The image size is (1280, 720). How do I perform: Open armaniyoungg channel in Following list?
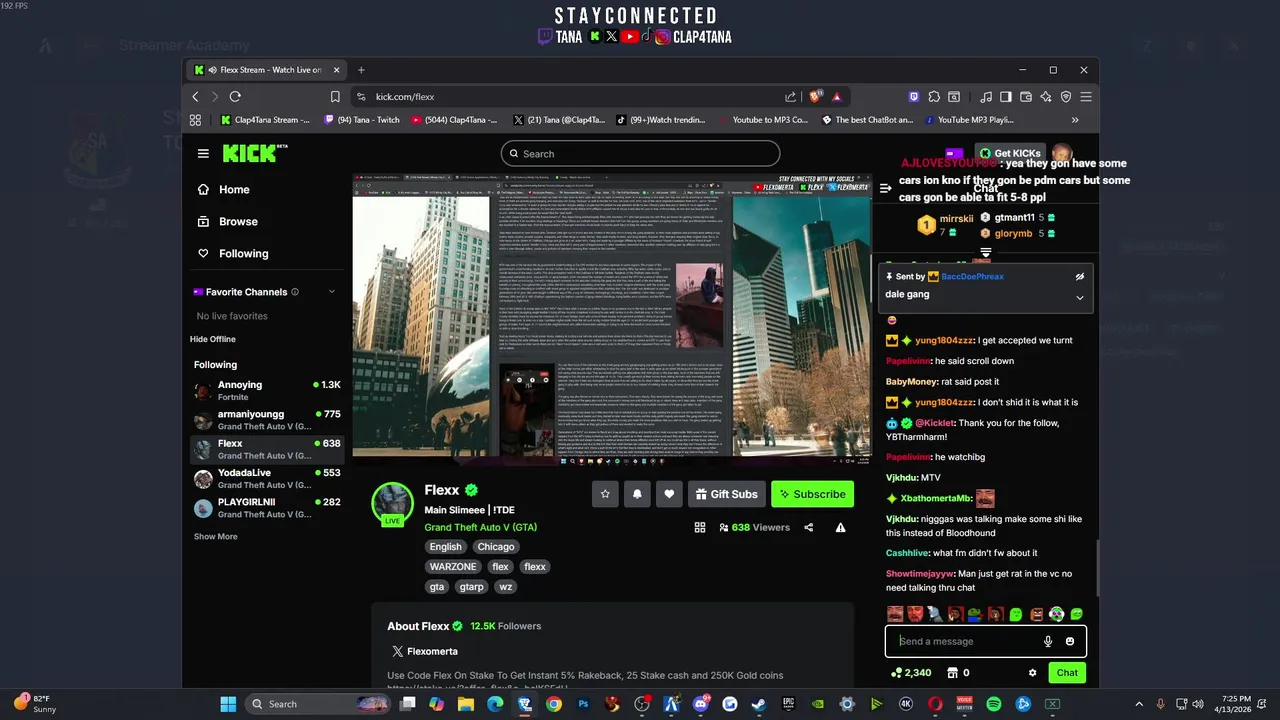click(x=267, y=419)
